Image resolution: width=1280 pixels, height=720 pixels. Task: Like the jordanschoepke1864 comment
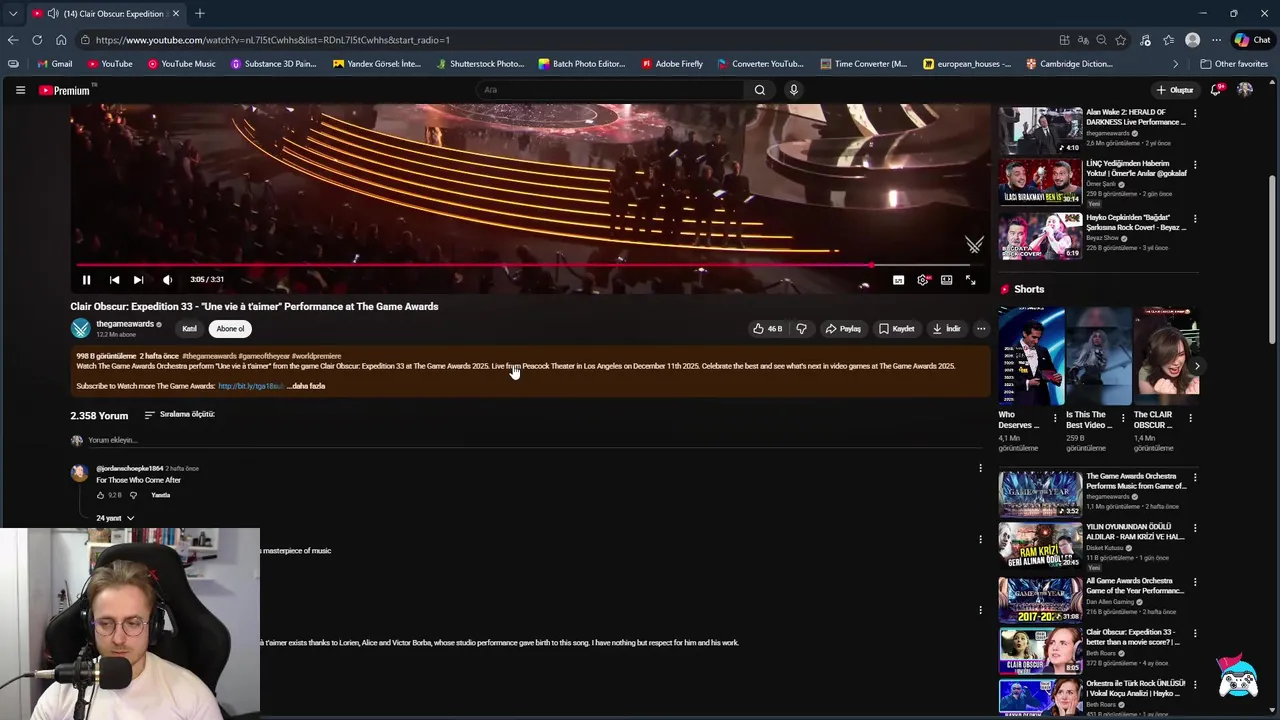click(x=100, y=495)
